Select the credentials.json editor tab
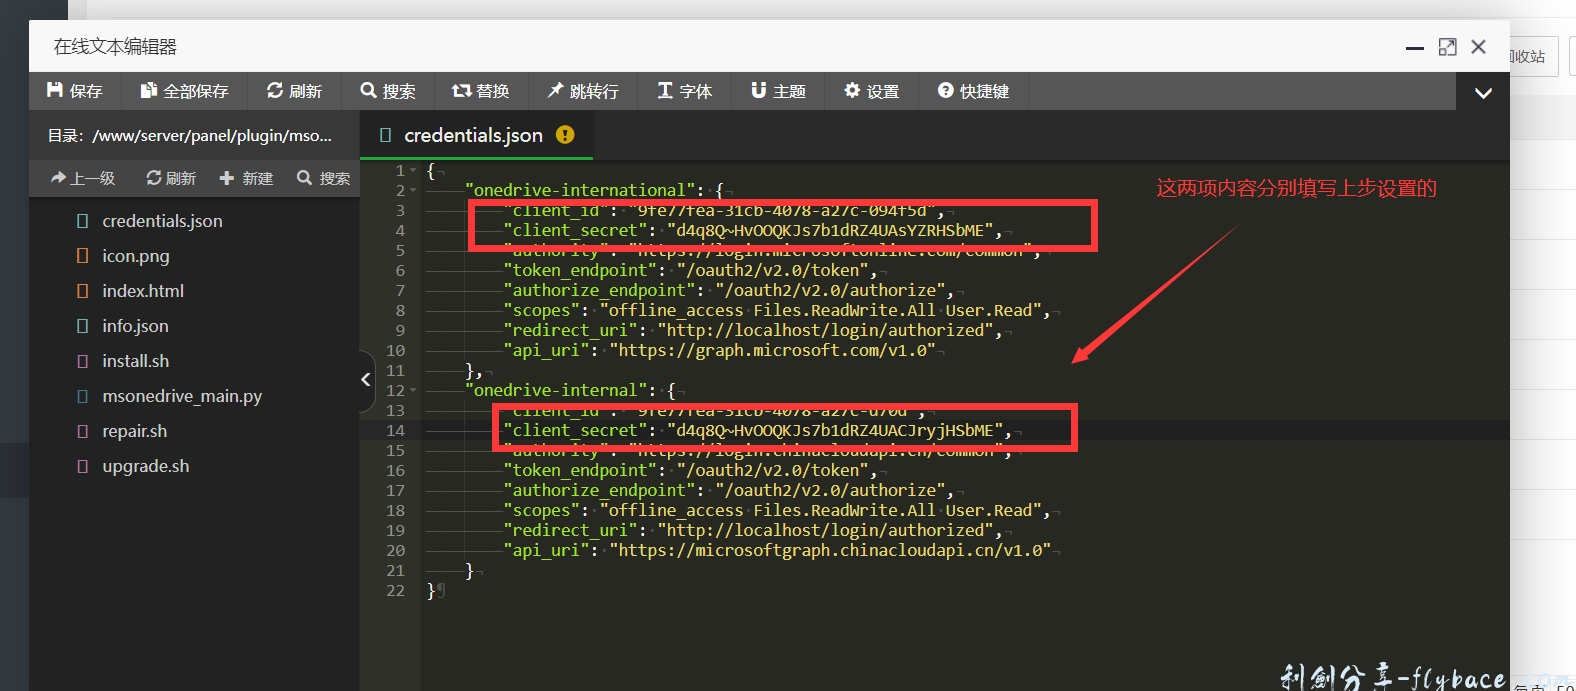Viewport: 1576px width, 691px height. point(473,135)
